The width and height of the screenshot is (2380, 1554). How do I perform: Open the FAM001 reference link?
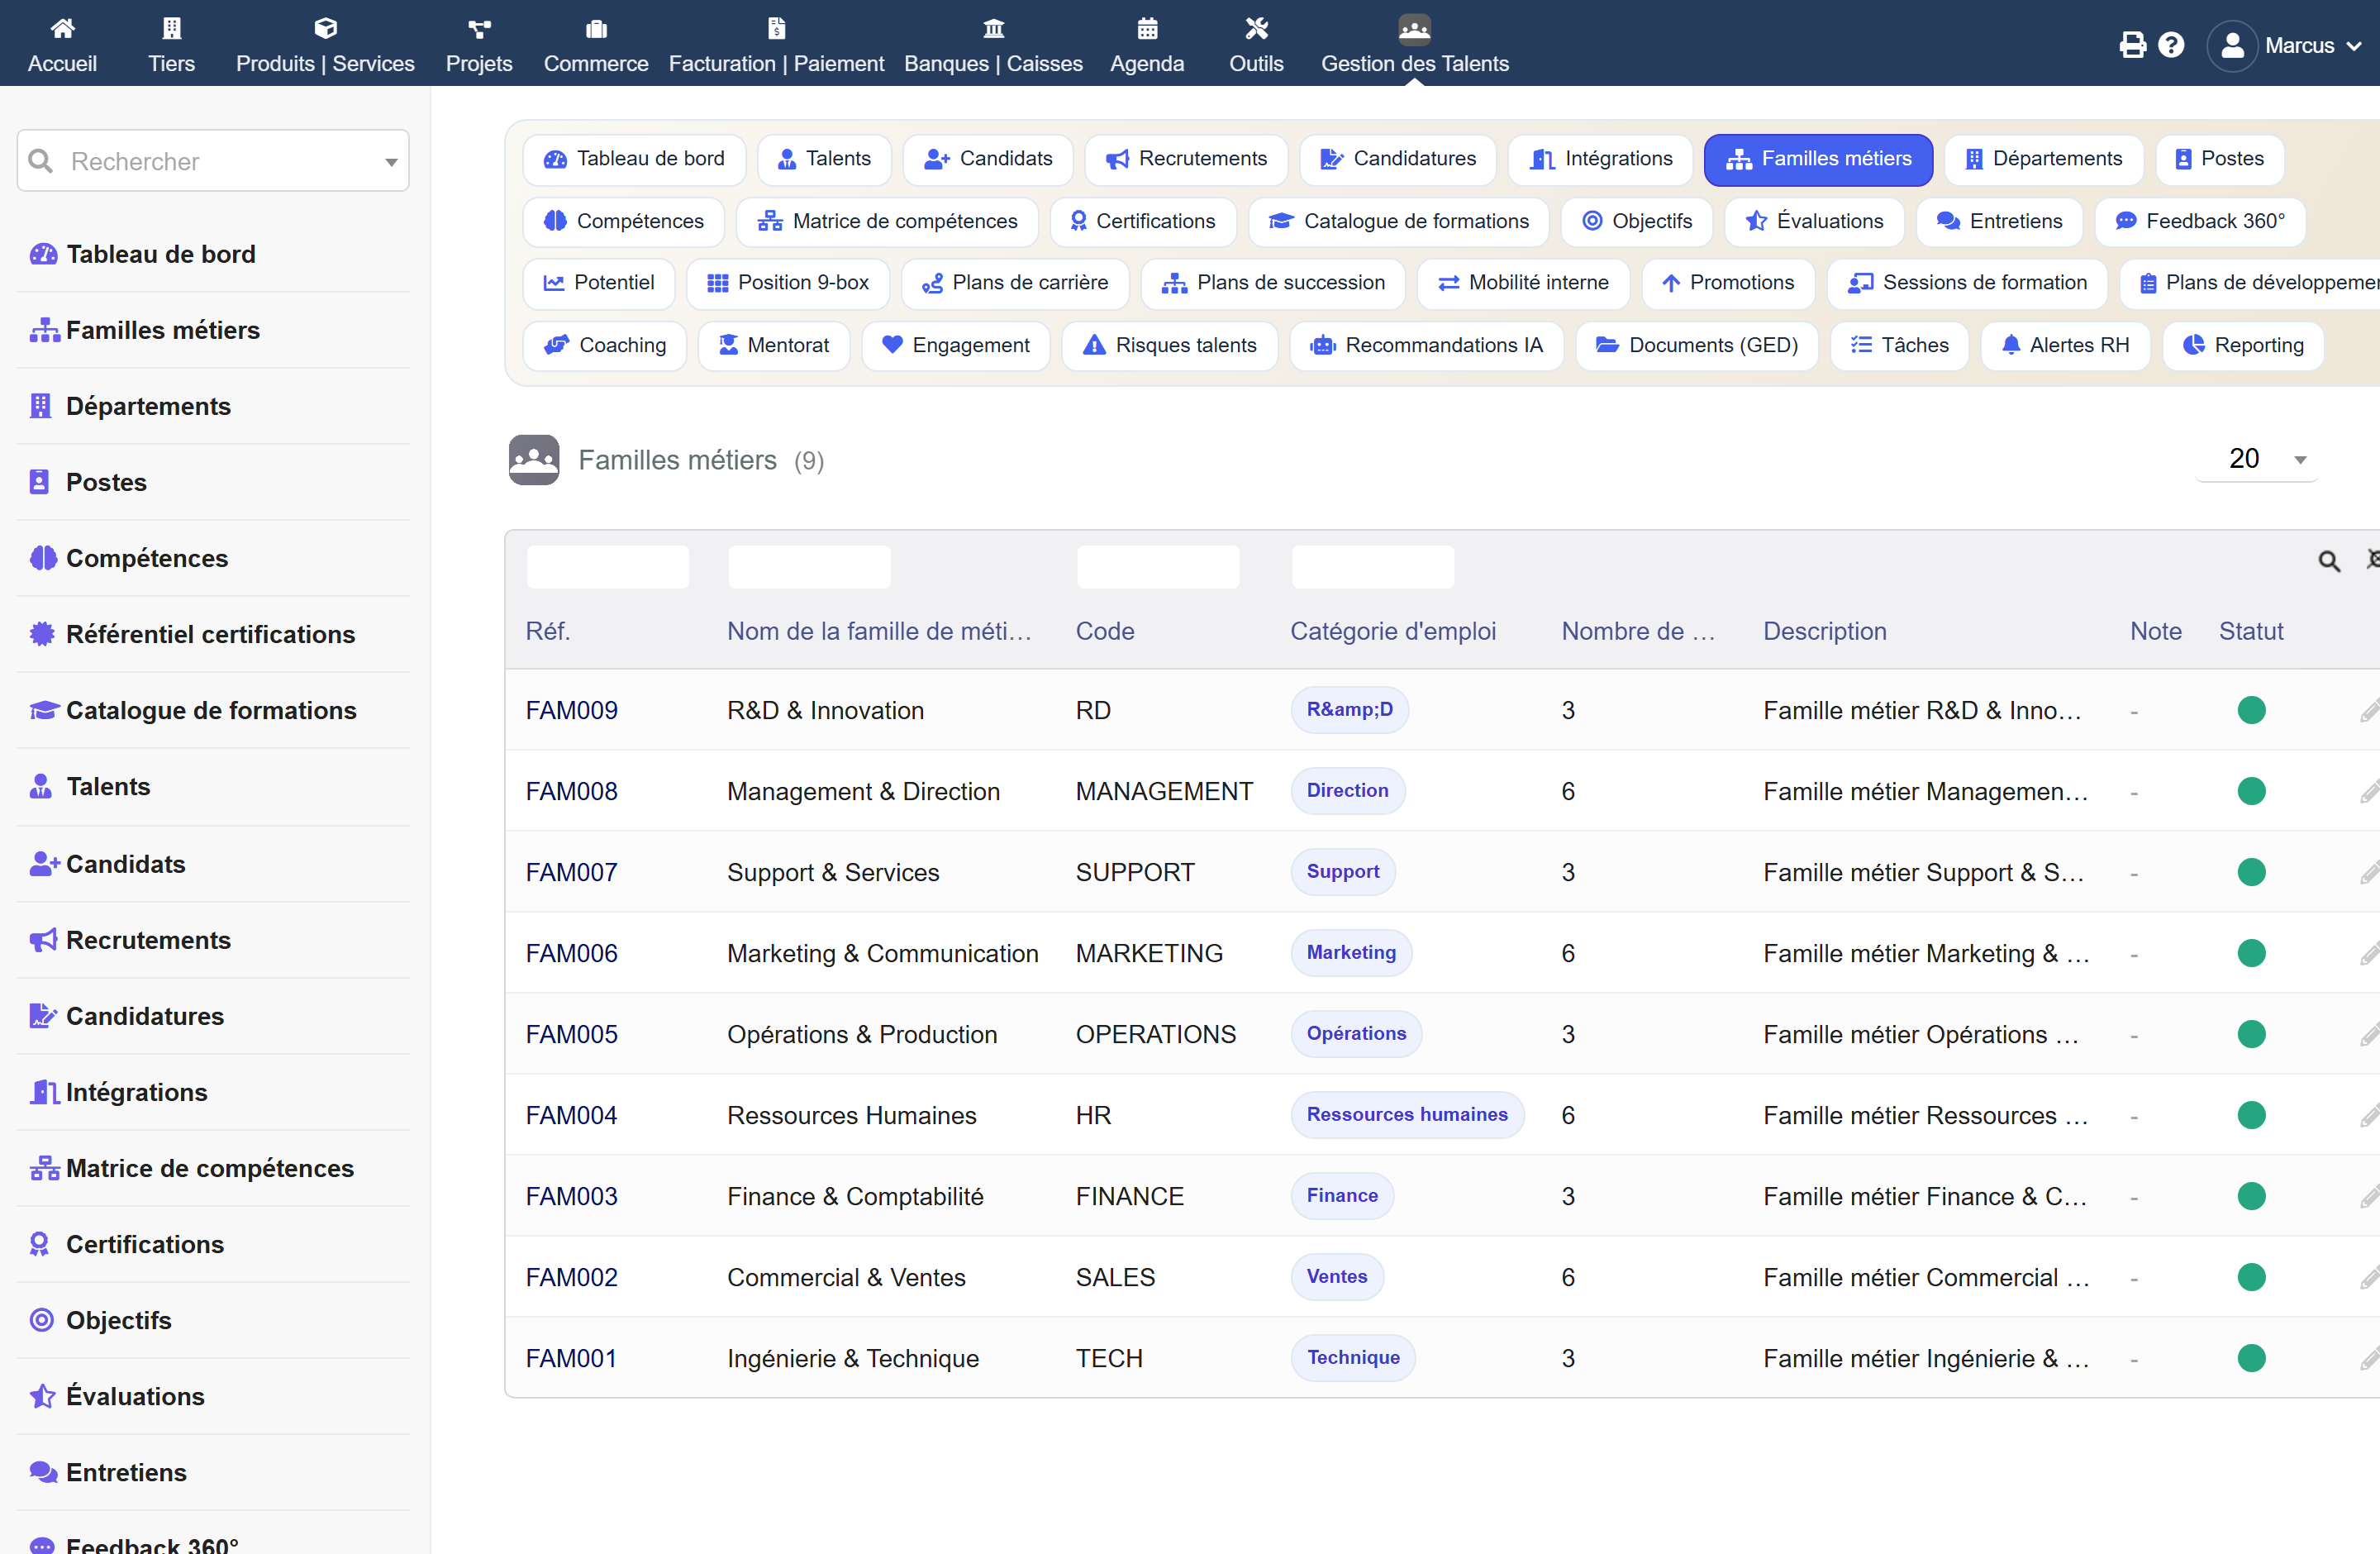click(x=572, y=1359)
